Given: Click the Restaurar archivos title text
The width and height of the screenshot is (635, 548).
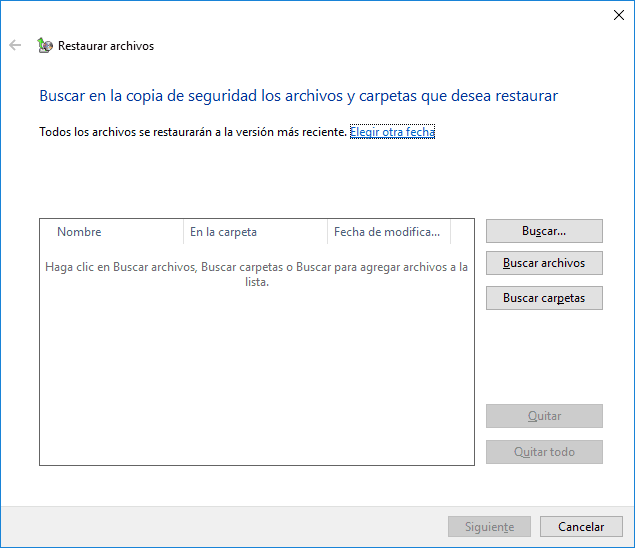Looking at the screenshot, I should coord(106,46).
